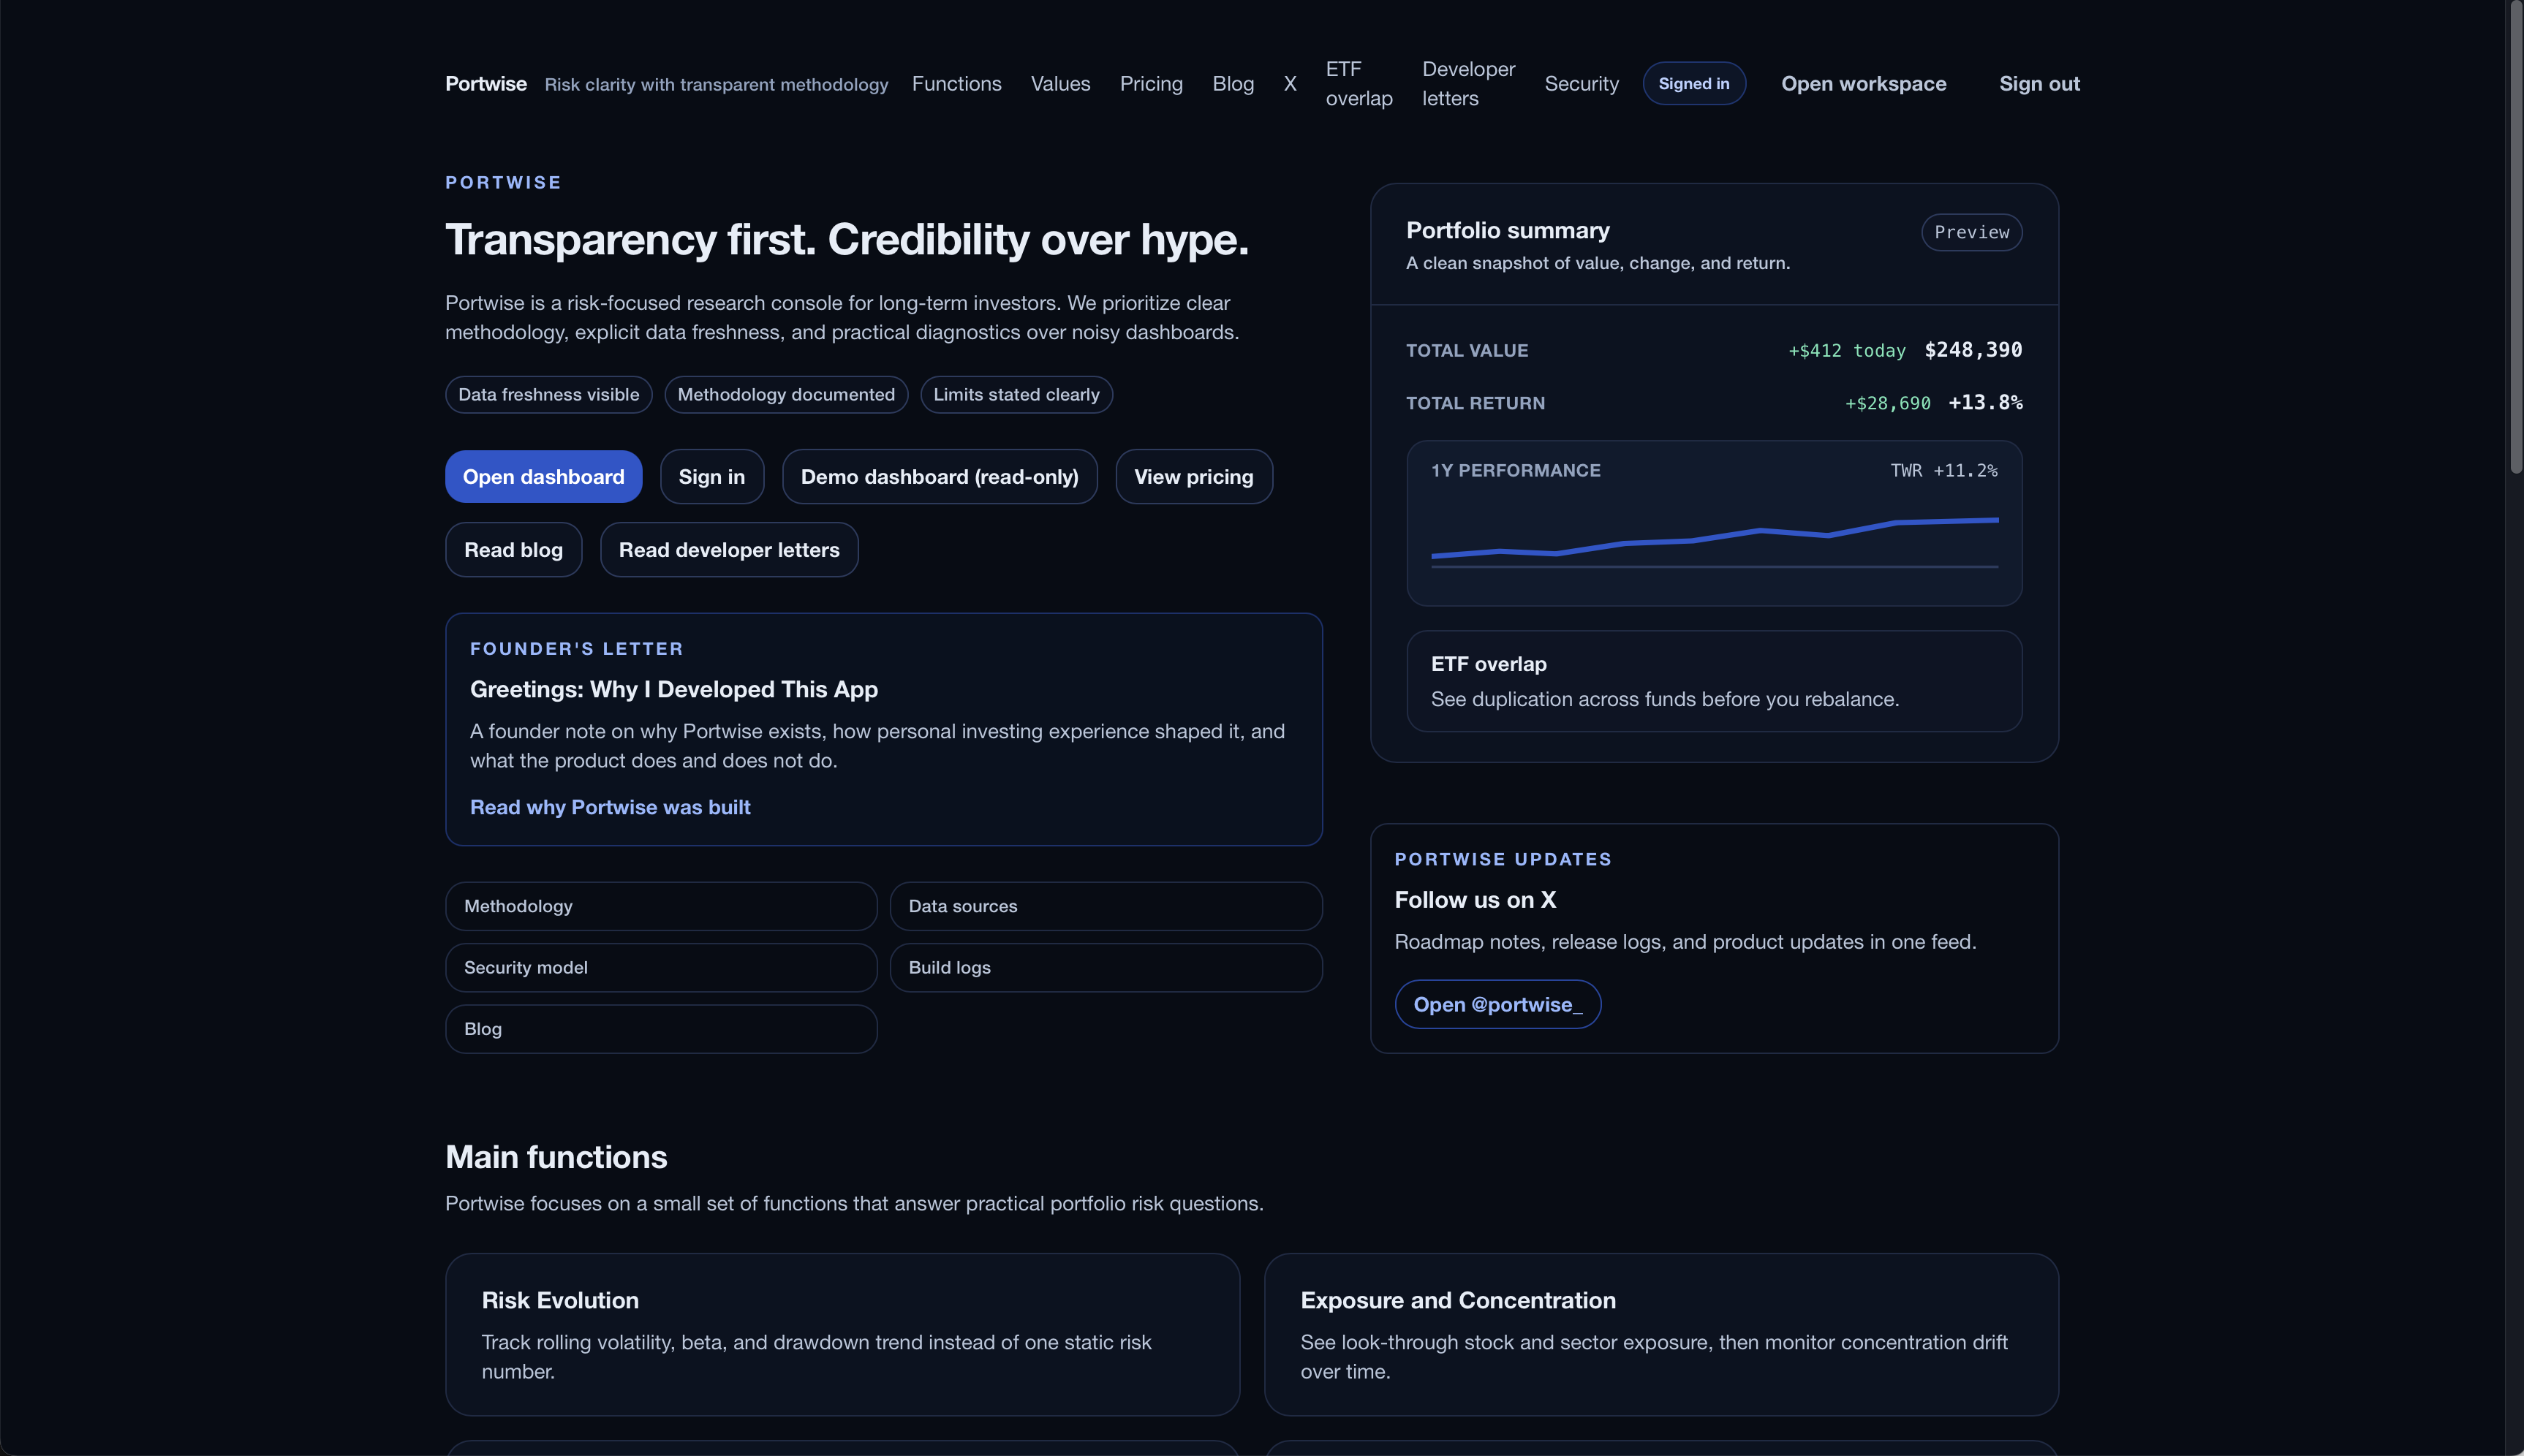This screenshot has height=1456, width=2524.
Task: Open @portwise_ on X
Action: [1497, 1004]
